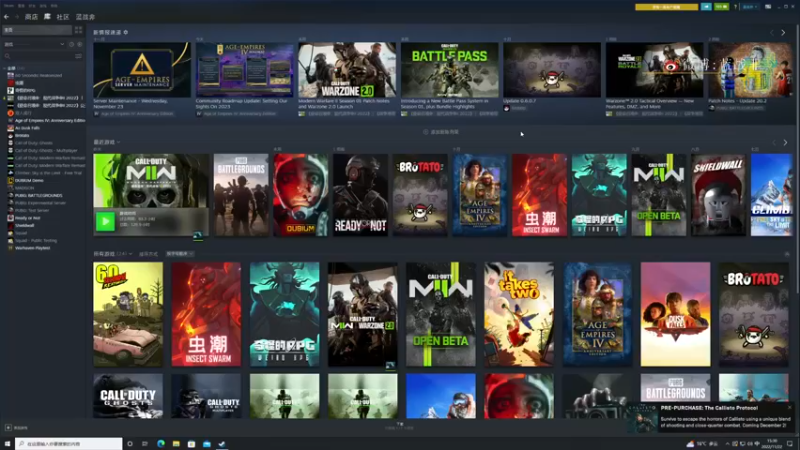Open Dubium tile in recent games
The height and width of the screenshot is (450, 800).
click(x=301, y=195)
